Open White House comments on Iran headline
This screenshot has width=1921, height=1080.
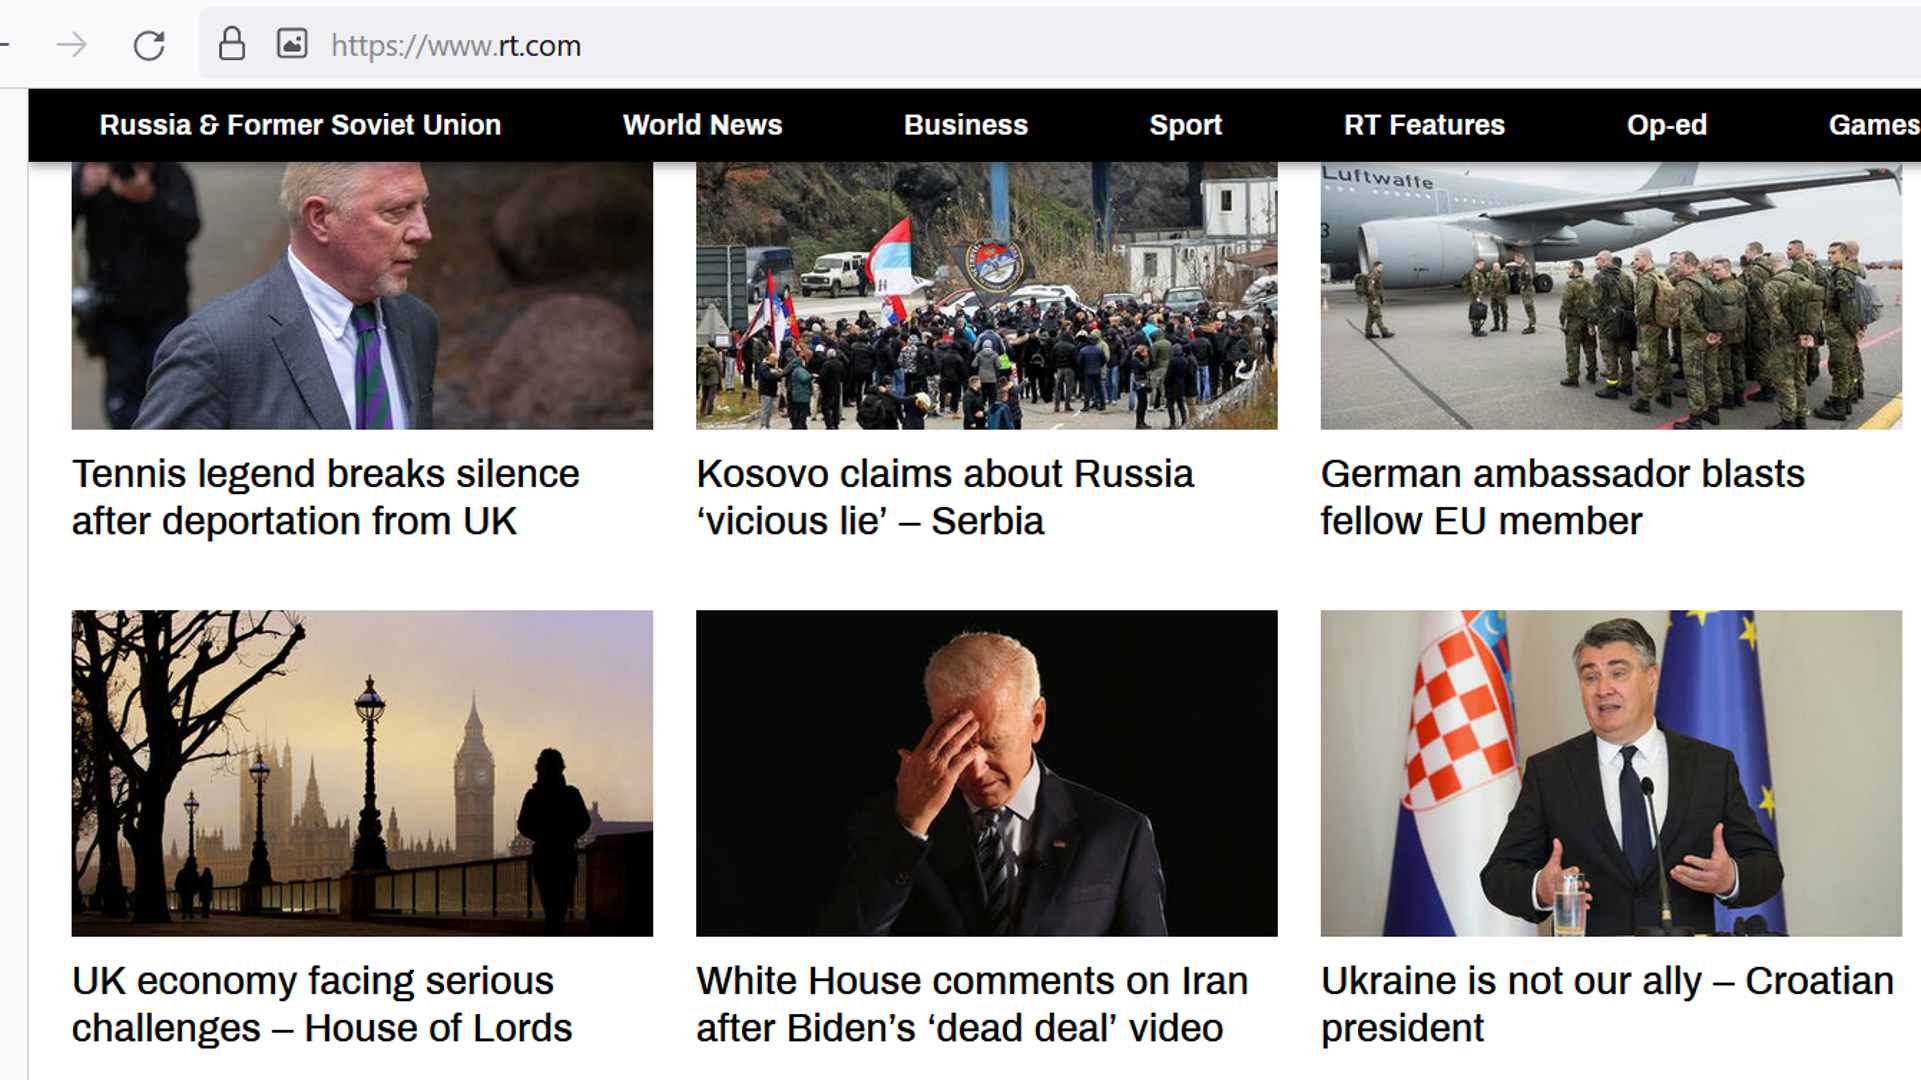pos(972,1004)
